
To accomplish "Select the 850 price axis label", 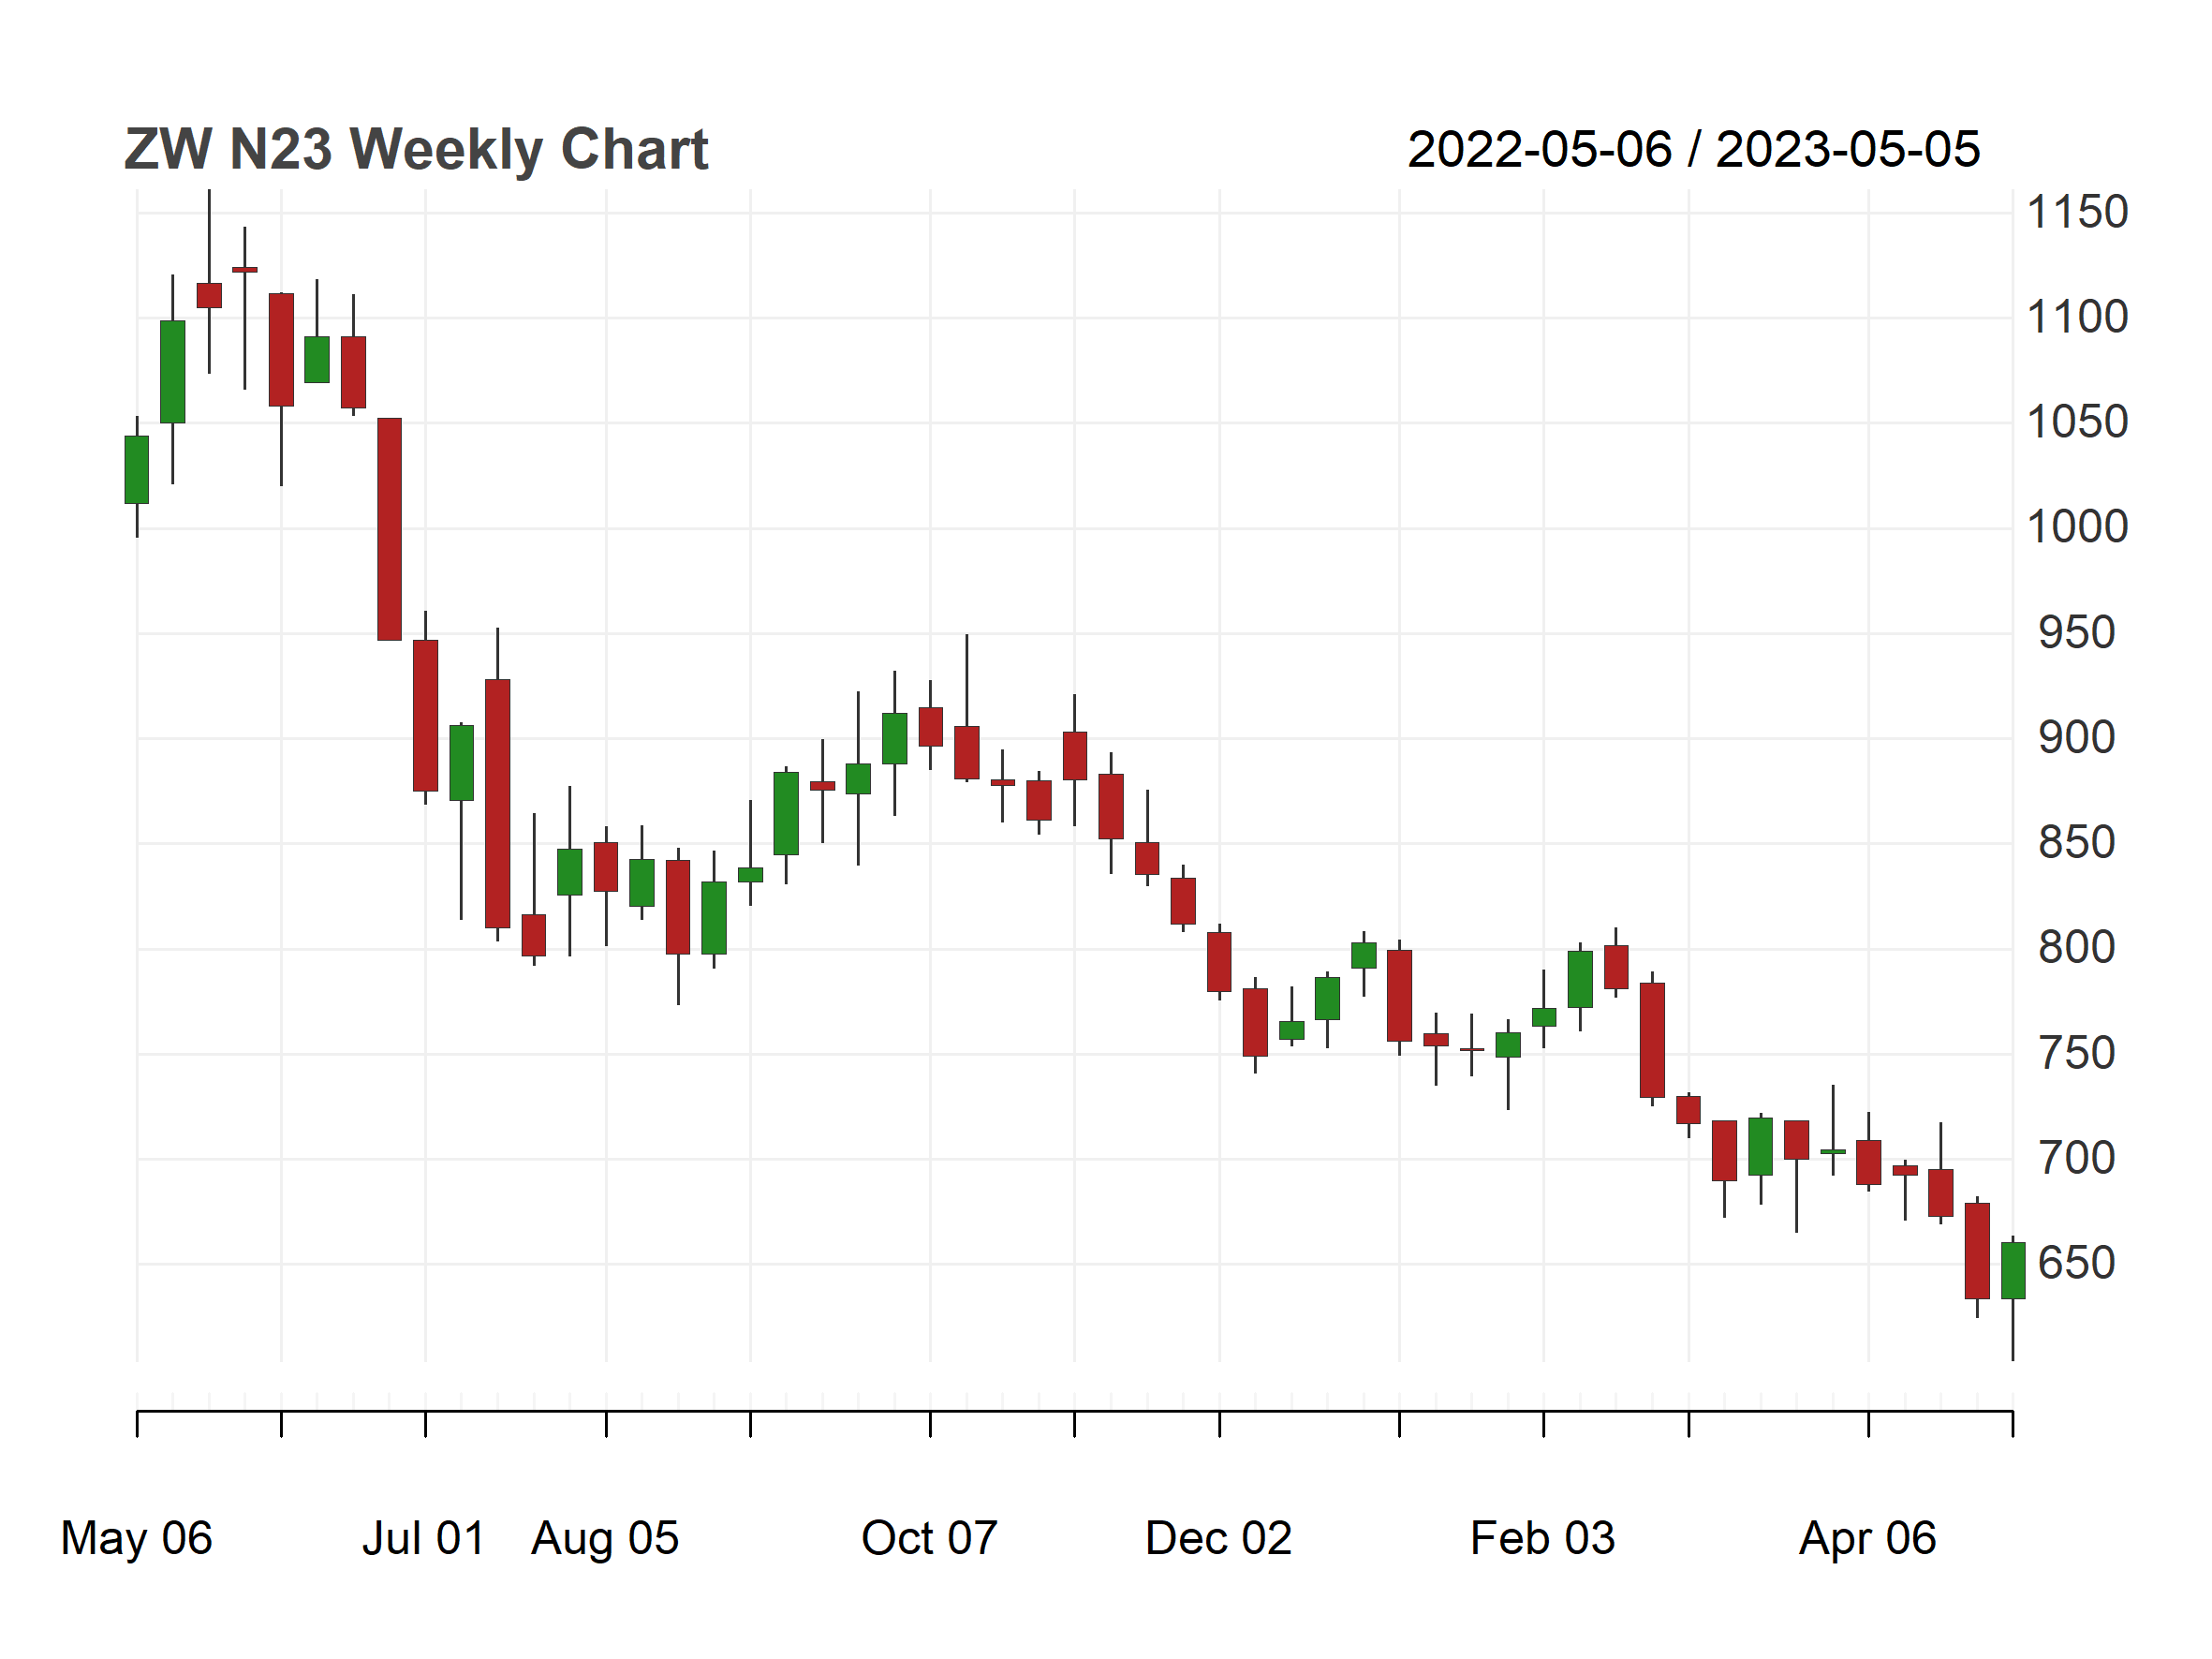I will pyautogui.click(x=2076, y=843).
